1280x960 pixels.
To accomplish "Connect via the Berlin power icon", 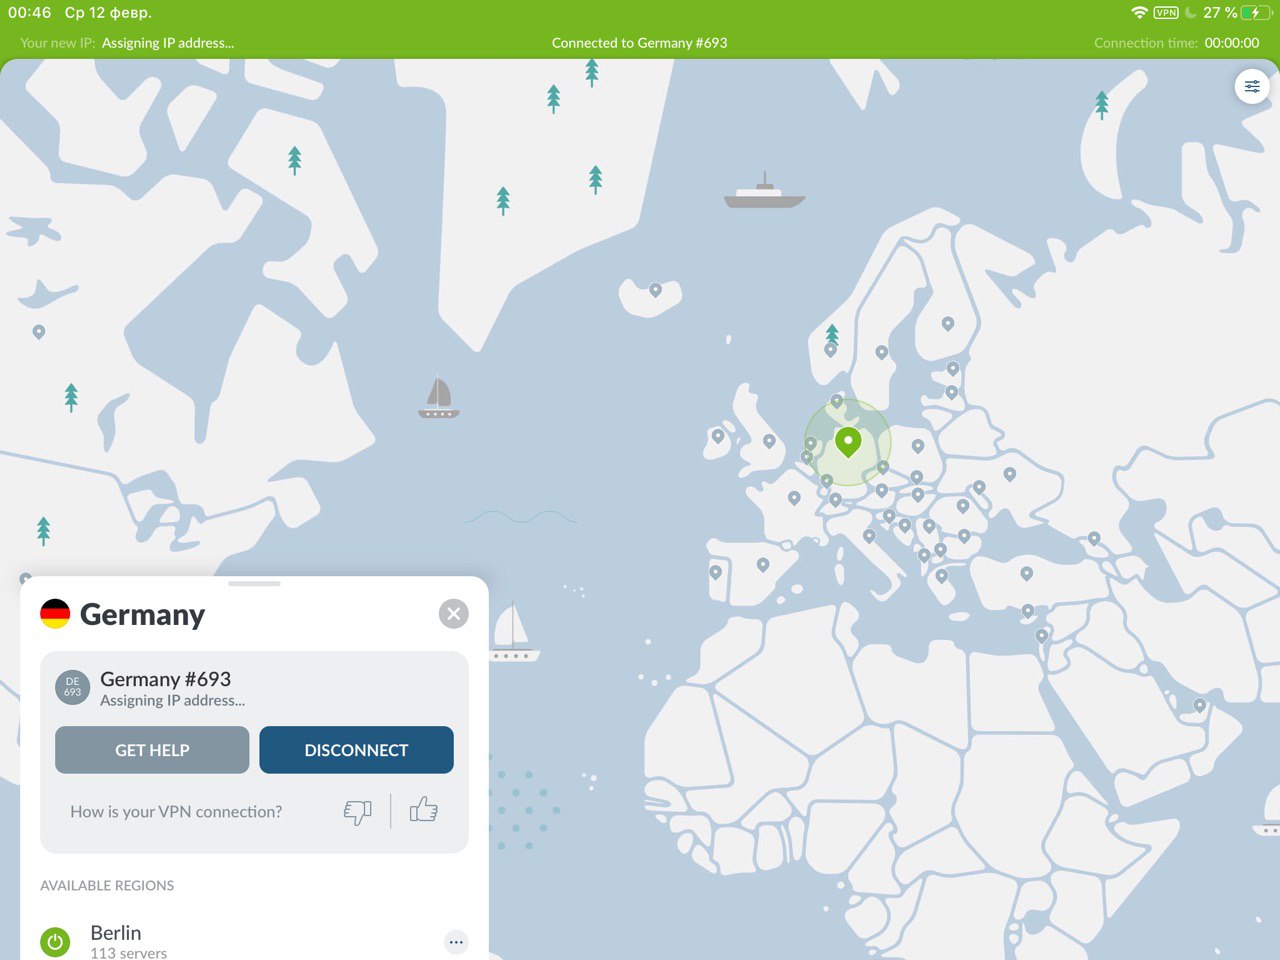I will point(55,941).
